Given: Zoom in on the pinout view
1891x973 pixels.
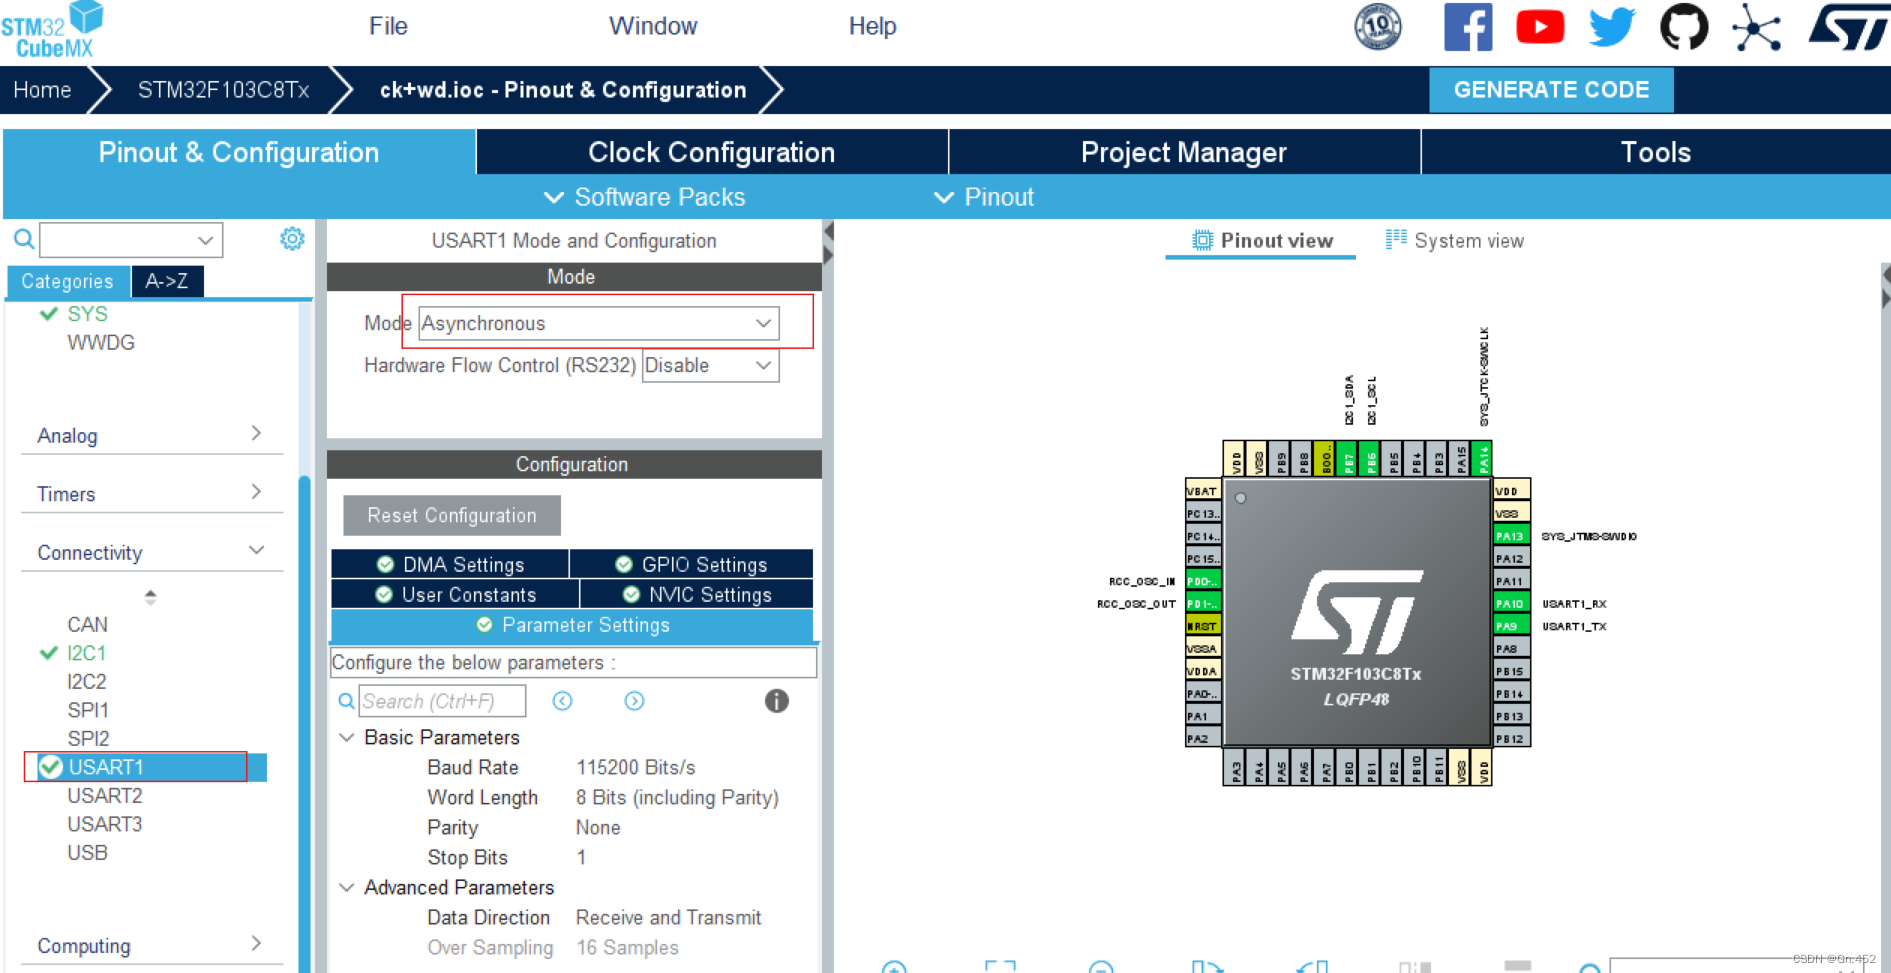Looking at the screenshot, I should point(894,966).
